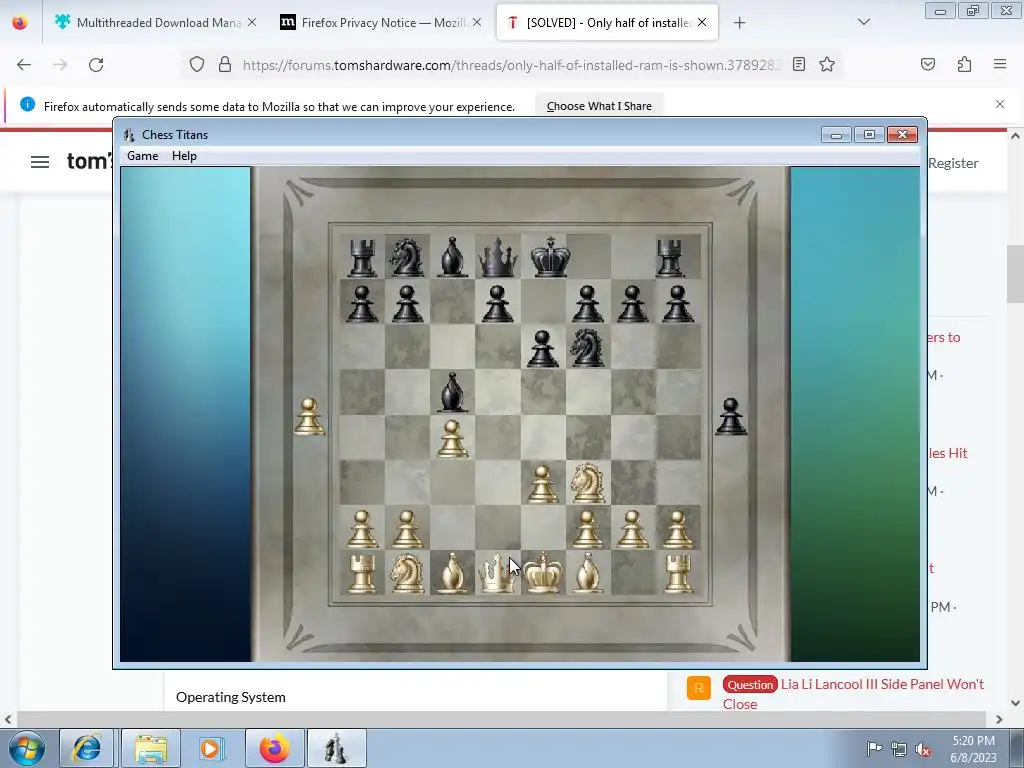Select the white pawn on c4
This screenshot has width=1024, height=768.
[452, 438]
